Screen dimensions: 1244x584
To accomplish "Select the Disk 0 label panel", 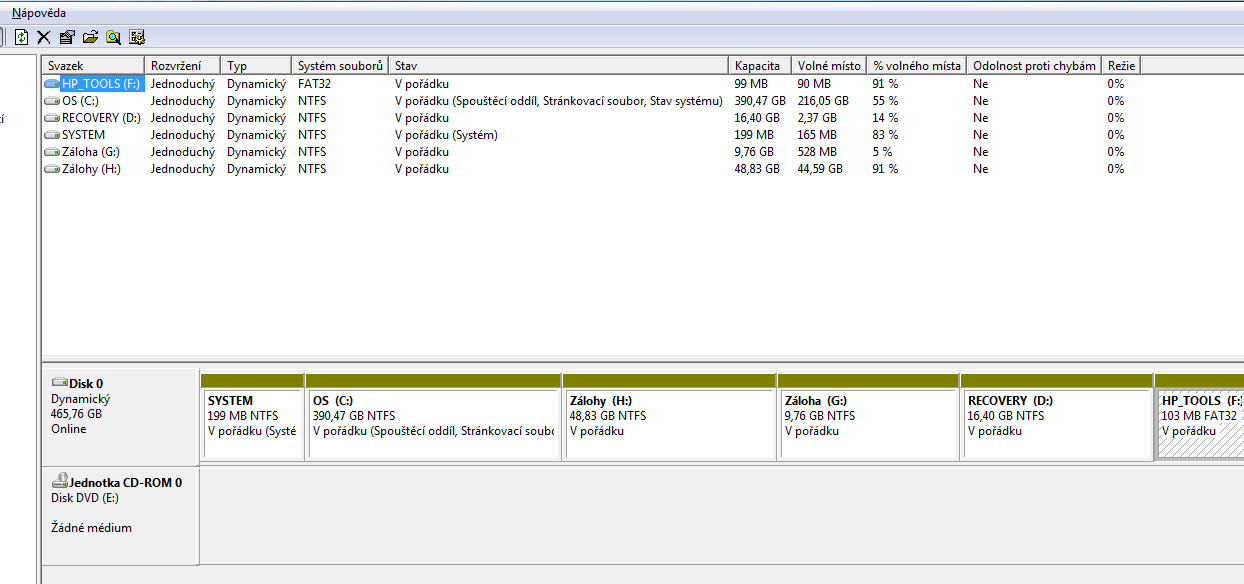I will click(x=121, y=418).
